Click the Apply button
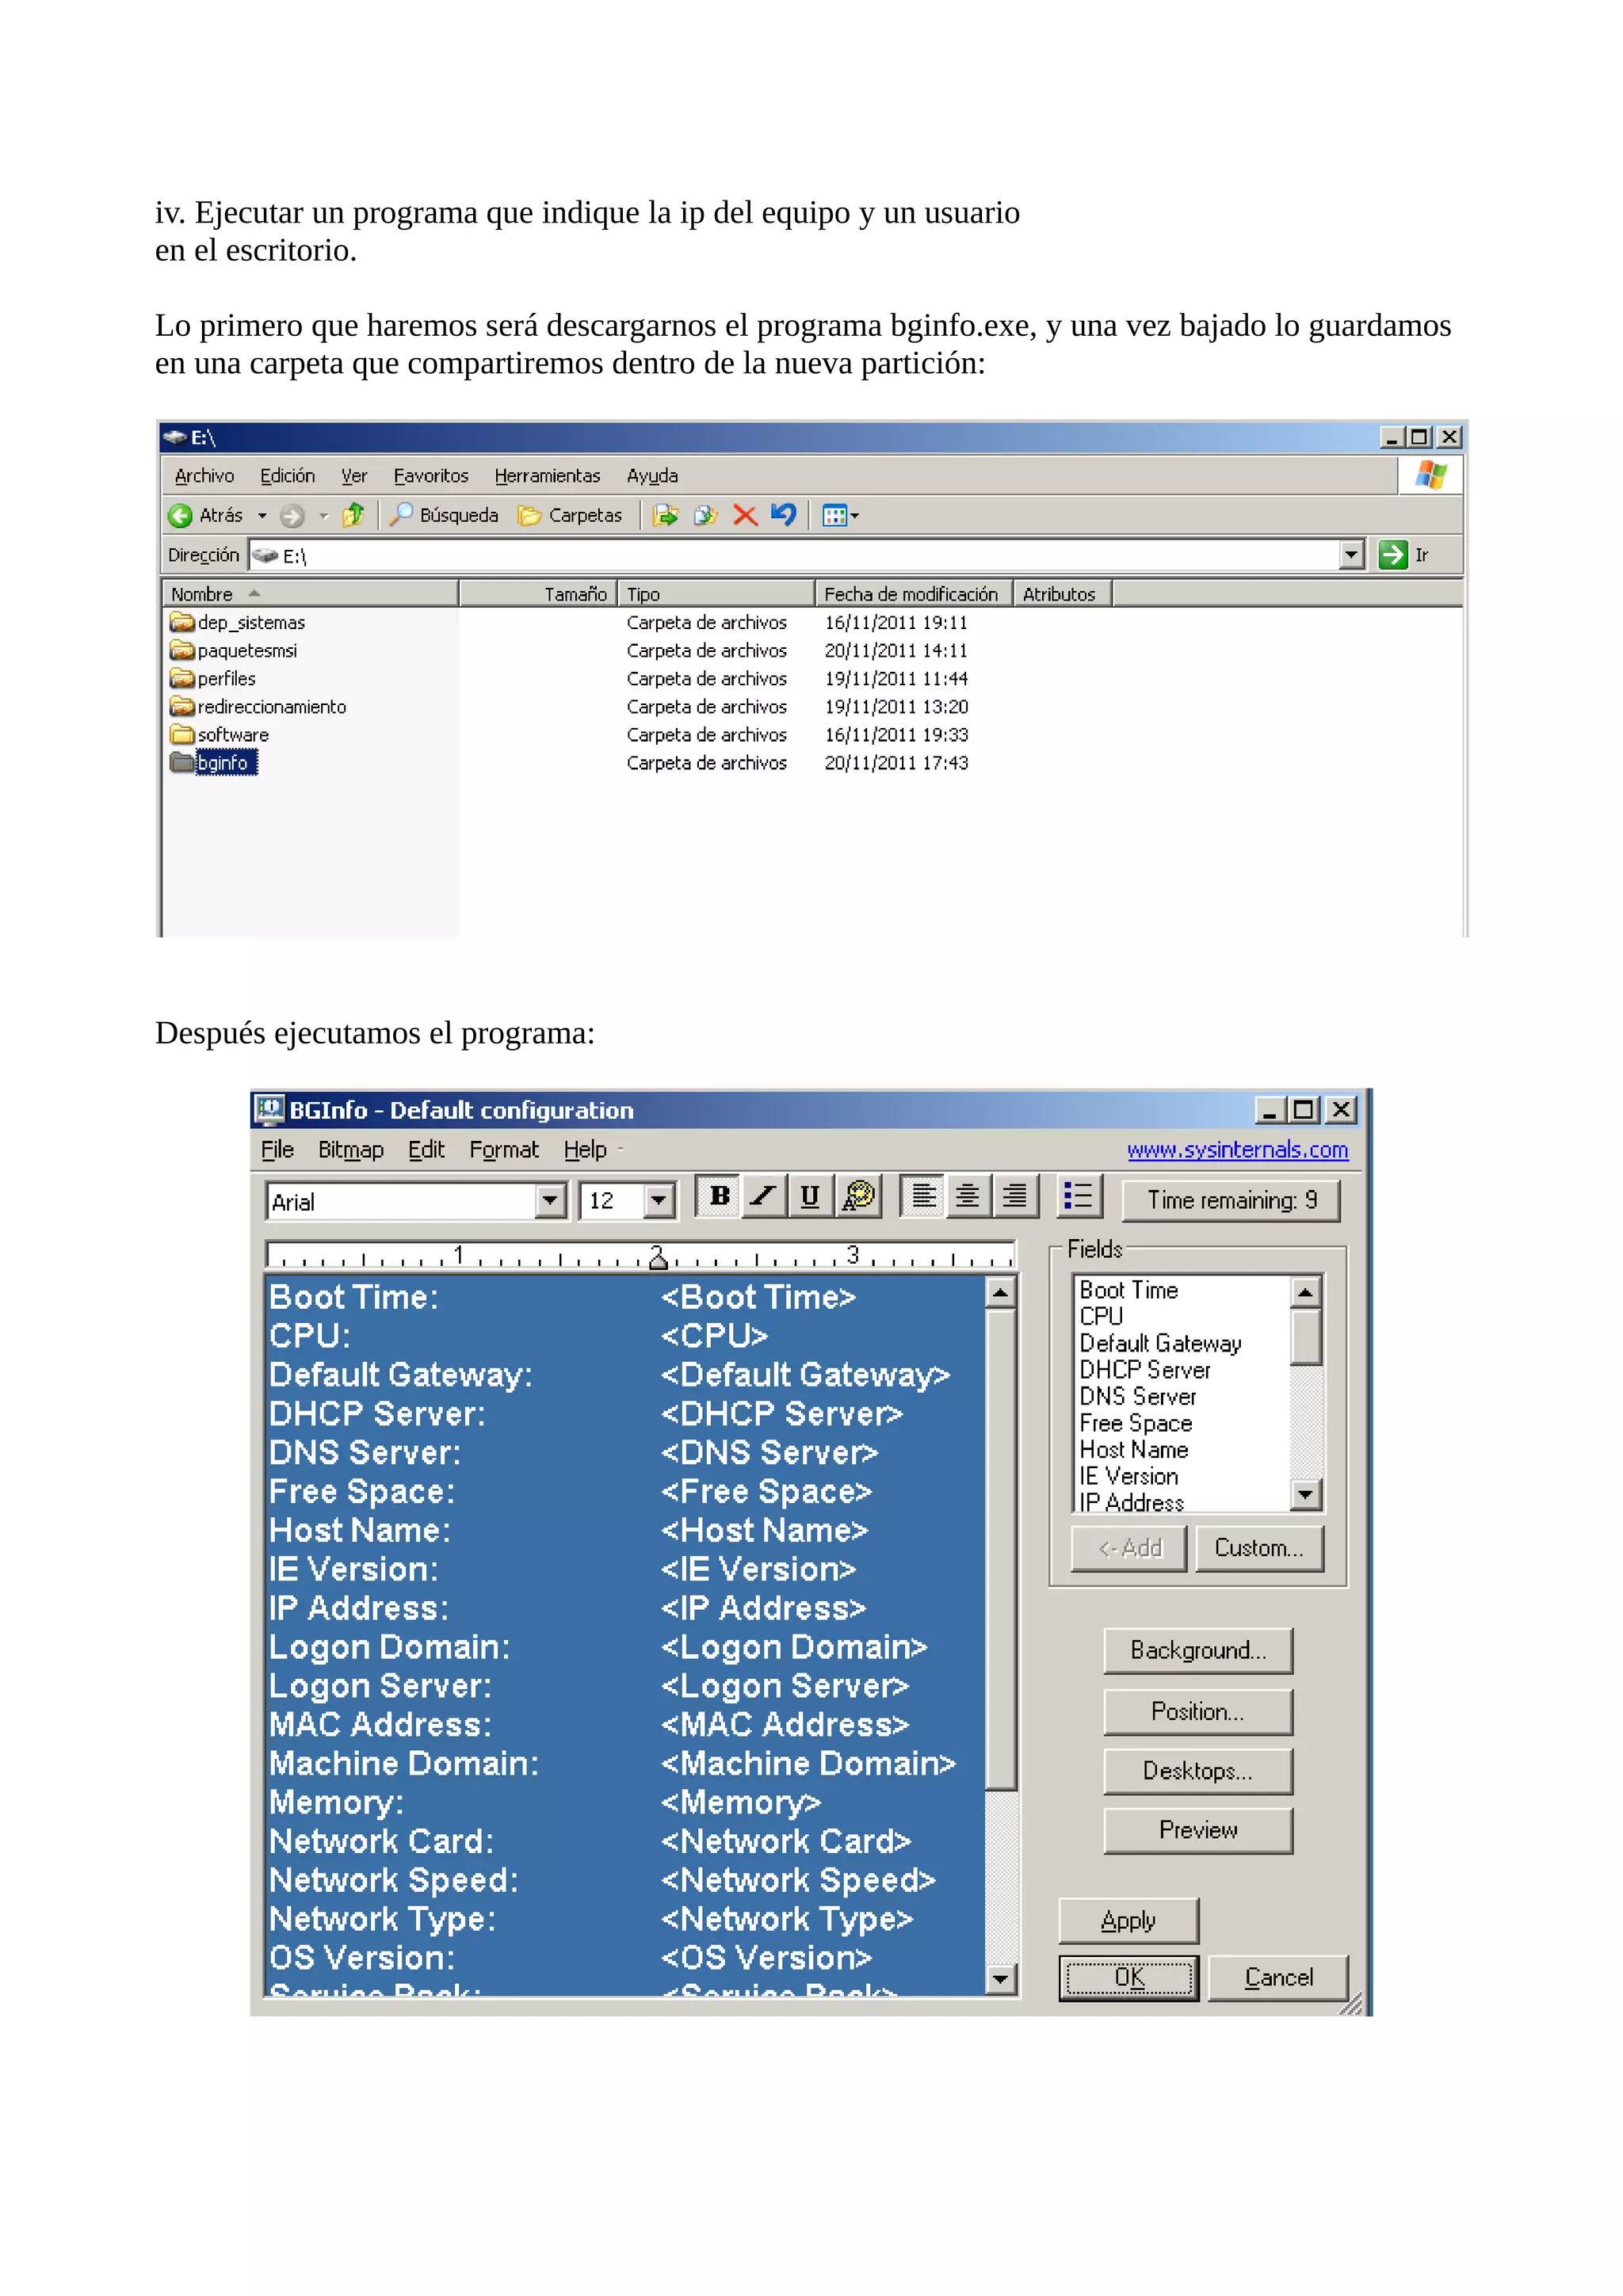Image resolution: width=1623 pixels, height=2296 pixels. coord(1128,1921)
